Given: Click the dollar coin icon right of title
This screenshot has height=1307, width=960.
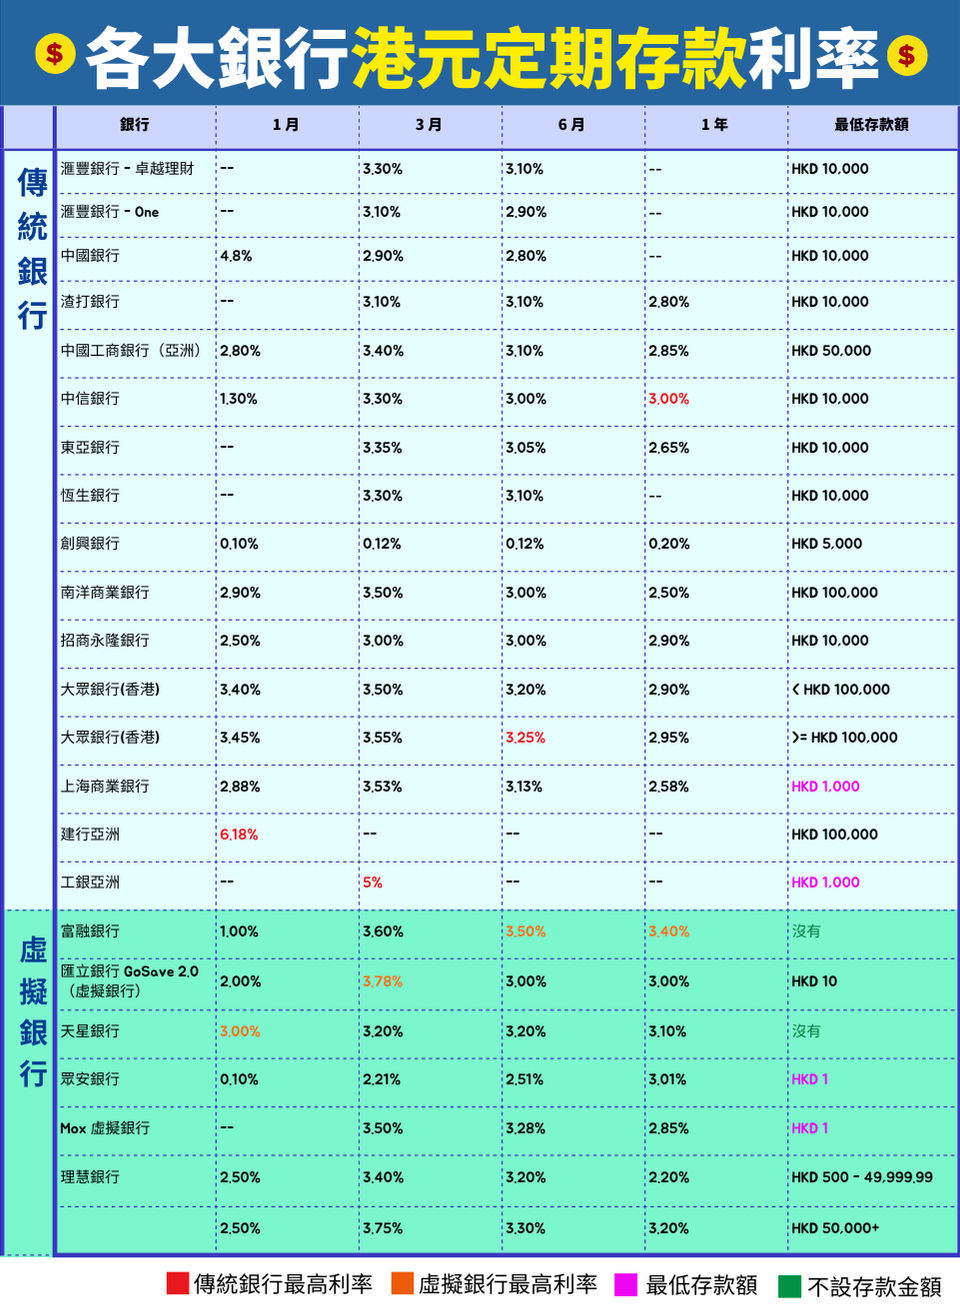Looking at the screenshot, I should coord(906,55).
